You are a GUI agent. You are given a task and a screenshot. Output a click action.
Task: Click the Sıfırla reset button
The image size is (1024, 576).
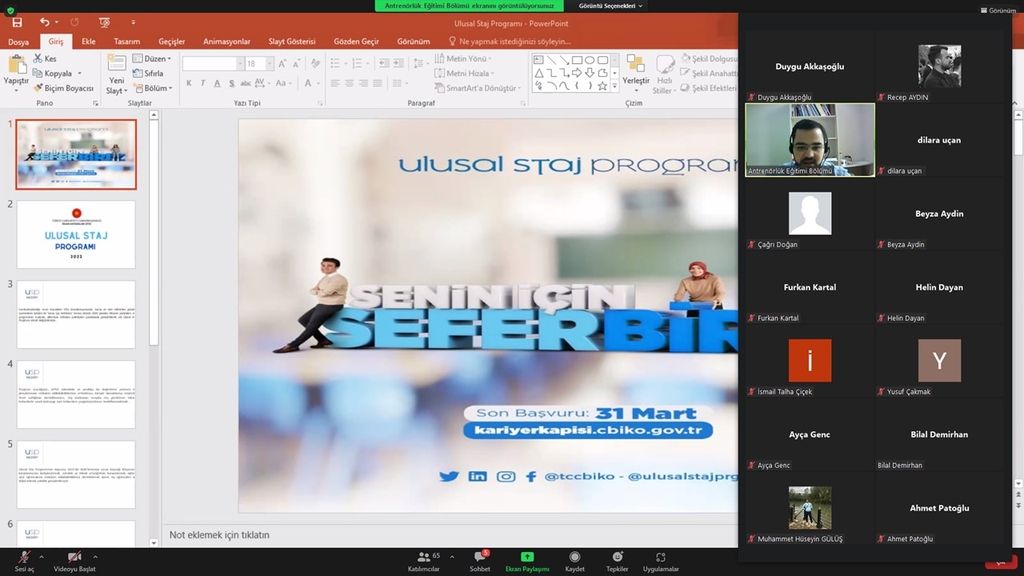click(x=148, y=73)
